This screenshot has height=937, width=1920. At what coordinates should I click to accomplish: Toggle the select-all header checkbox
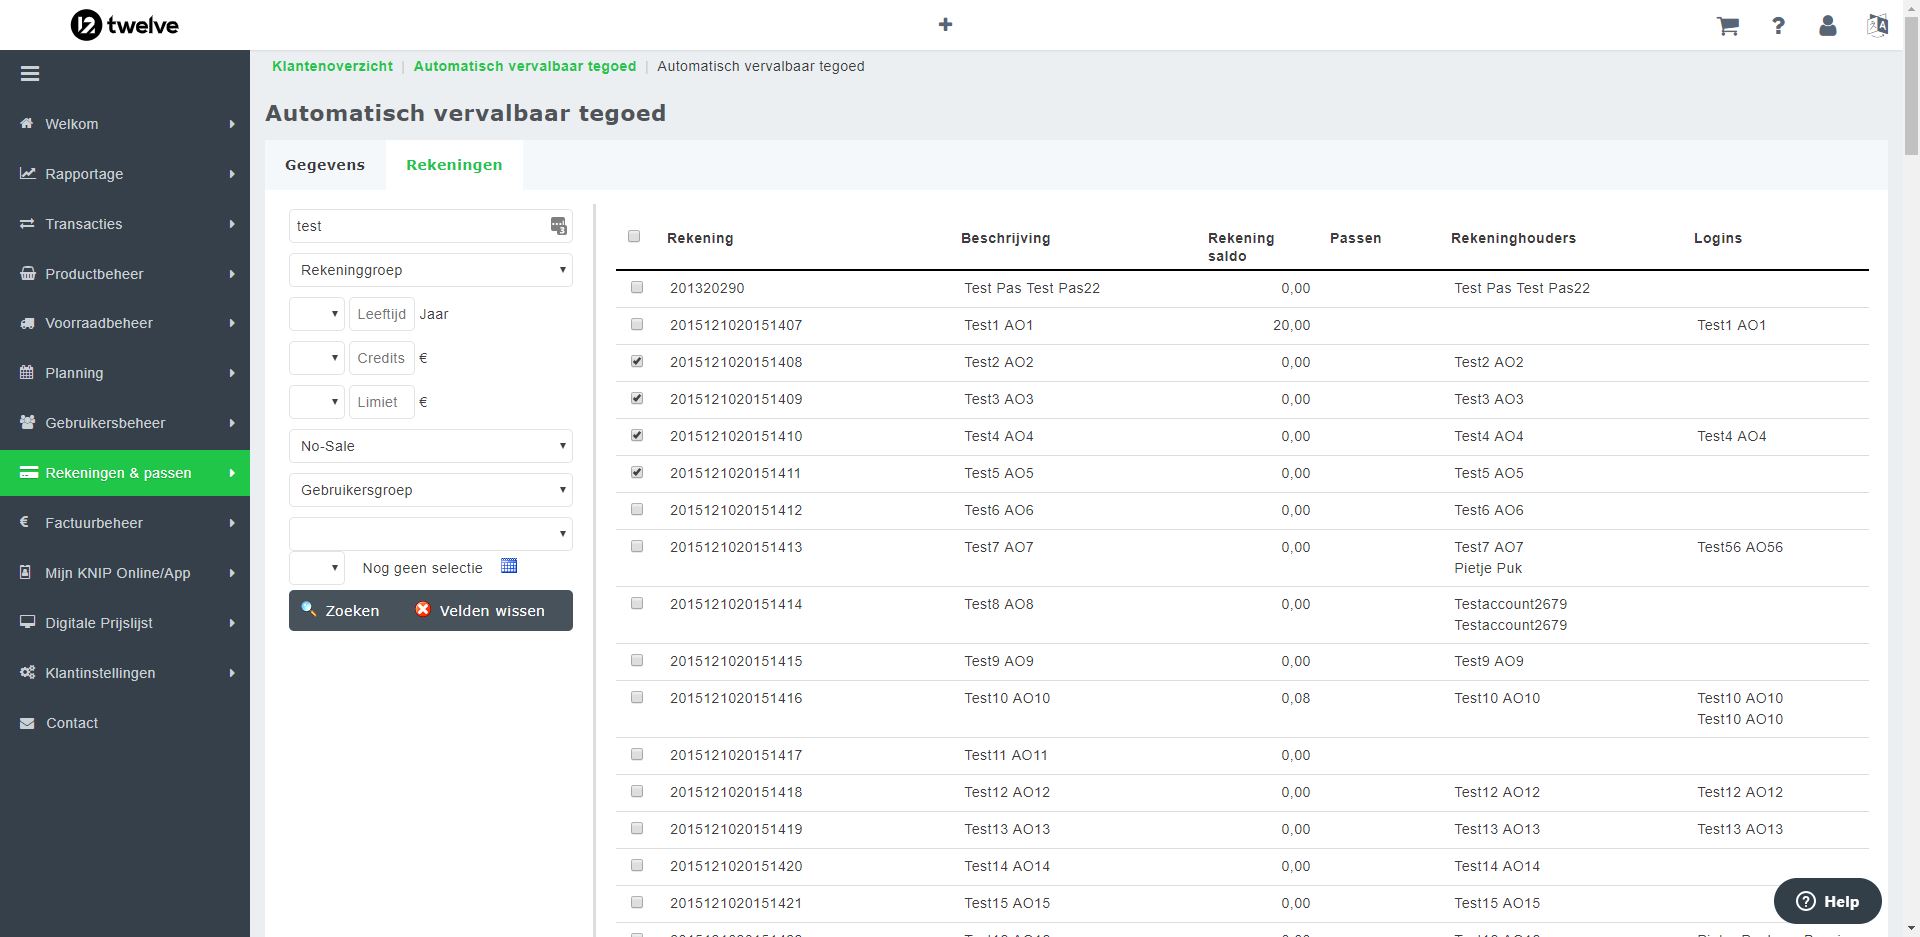tap(634, 237)
